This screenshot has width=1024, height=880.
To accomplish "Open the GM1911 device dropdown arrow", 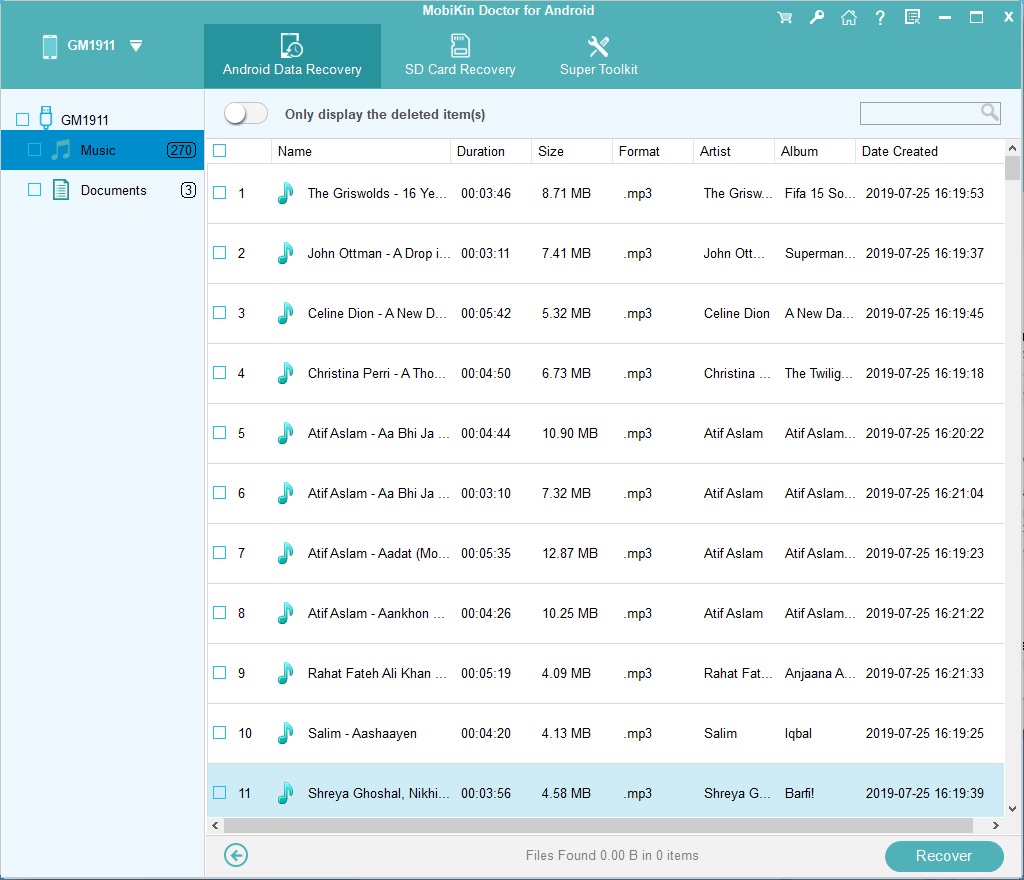I will coord(136,46).
